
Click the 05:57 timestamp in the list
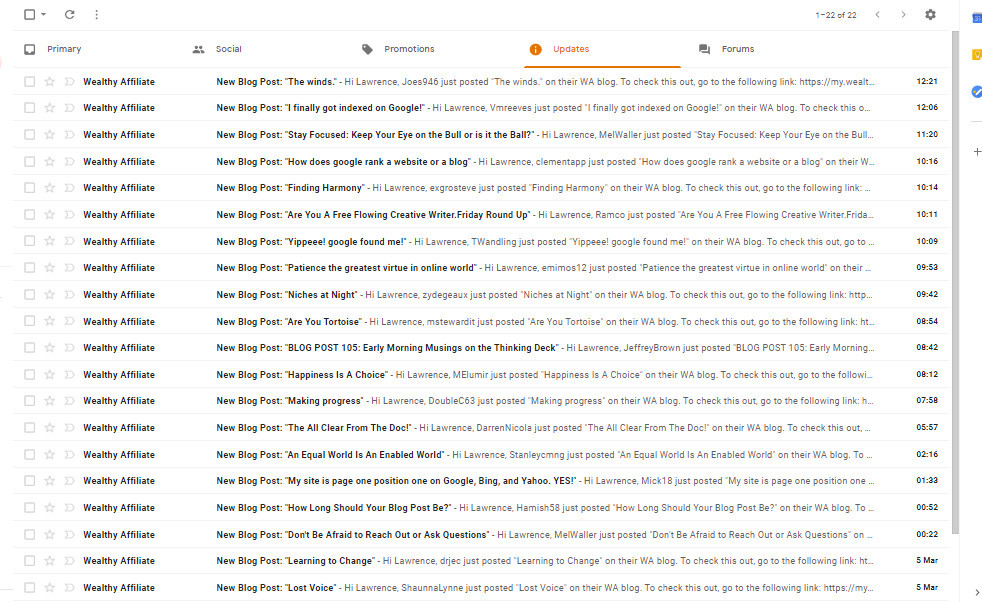point(927,427)
